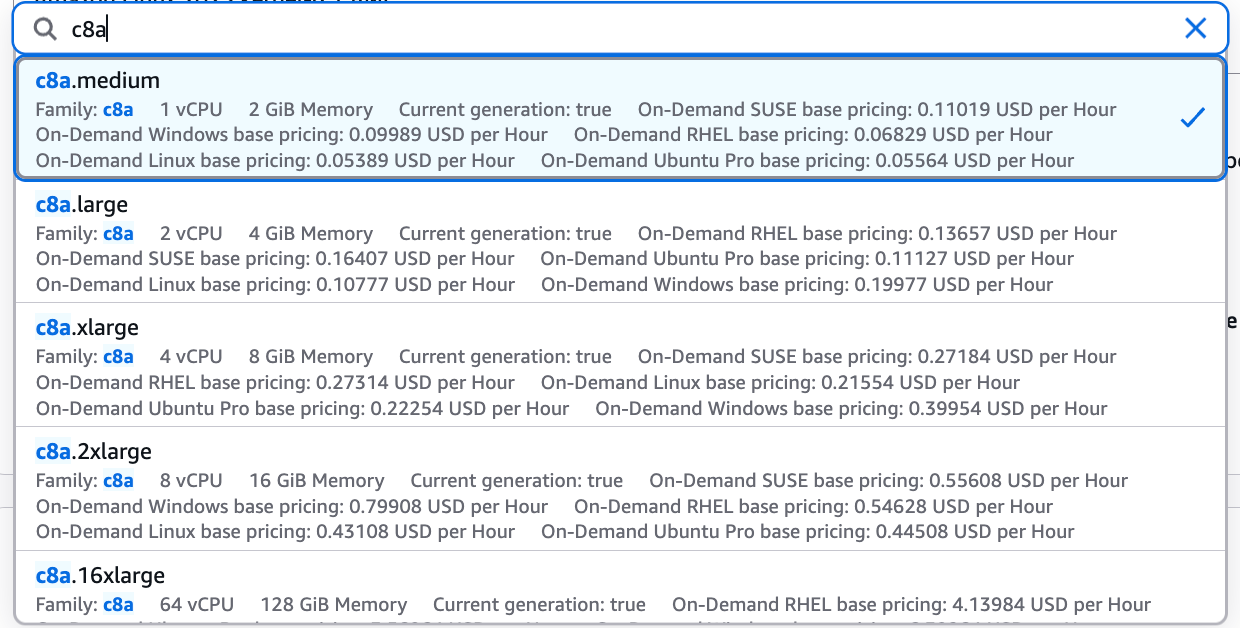The width and height of the screenshot is (1240, 628).
Task: Click Linux pricing 0.10777 USD in c8a.large
Action: (x=275, y=285)
